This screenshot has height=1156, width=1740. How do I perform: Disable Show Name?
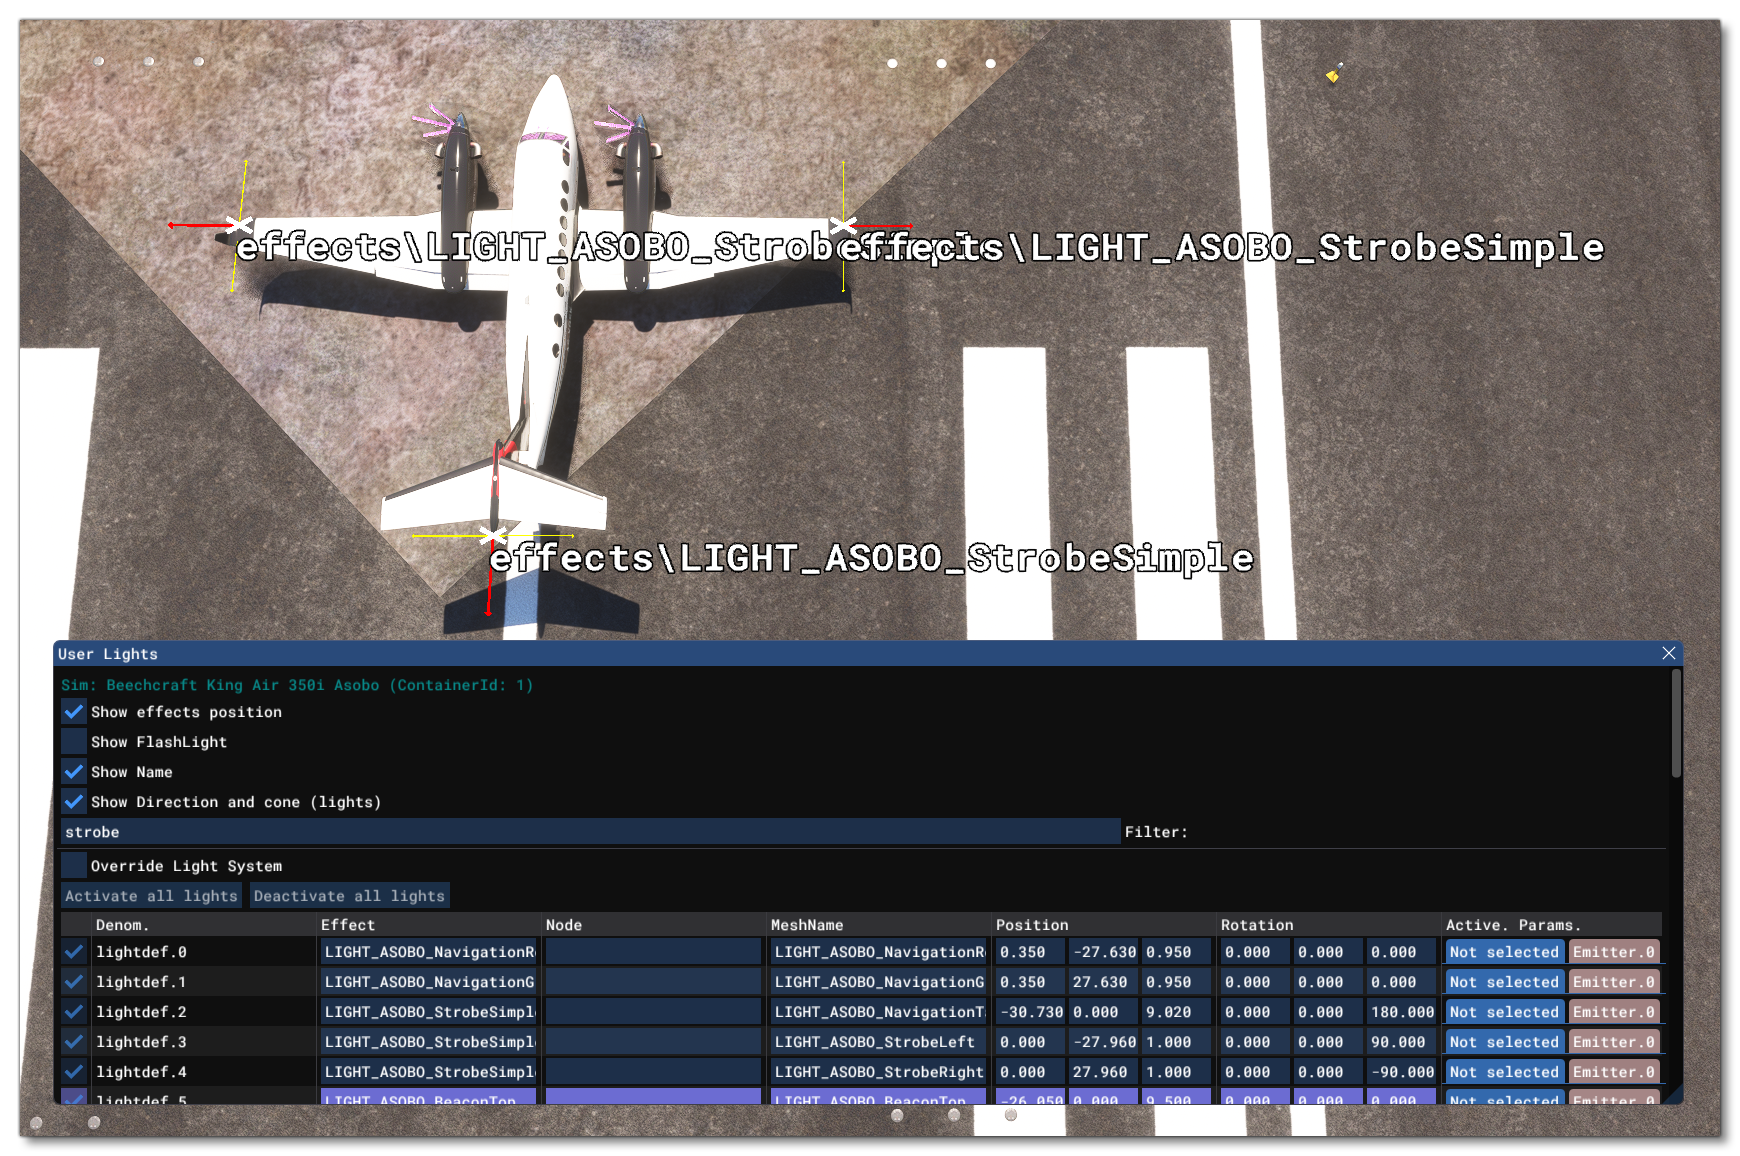point(73,771)
